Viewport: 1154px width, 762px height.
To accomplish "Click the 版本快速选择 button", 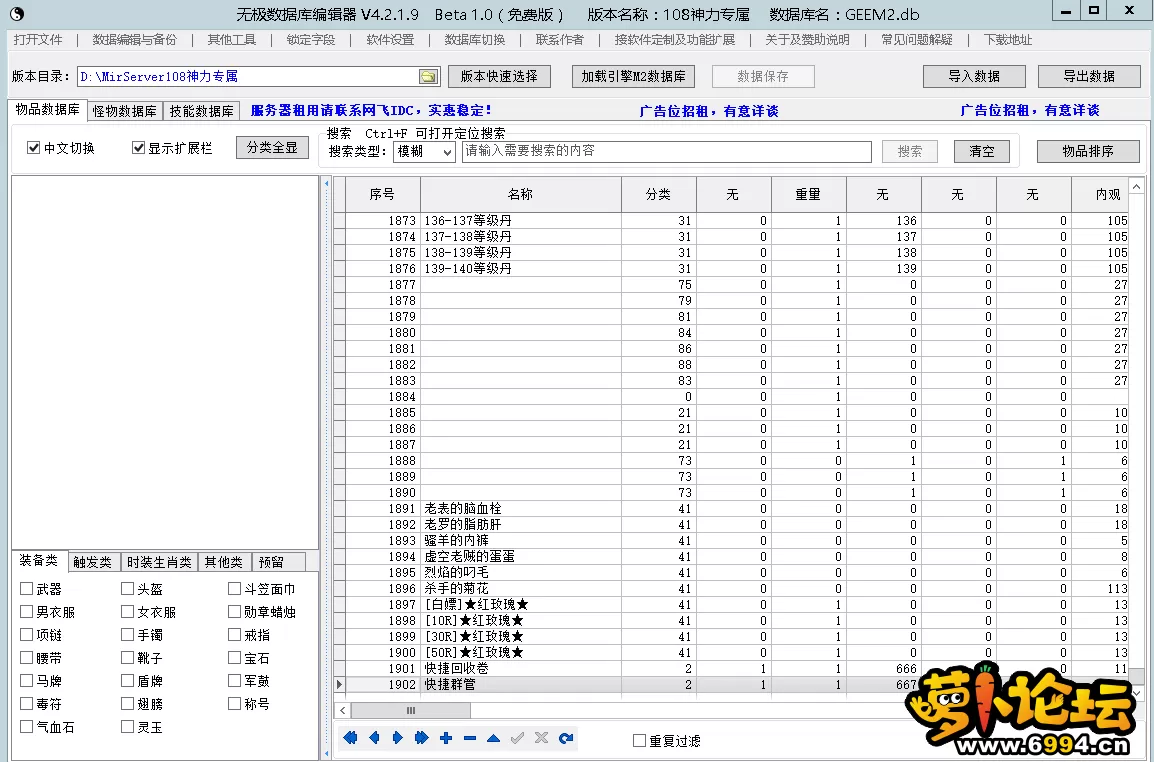I will coord(499,77).
